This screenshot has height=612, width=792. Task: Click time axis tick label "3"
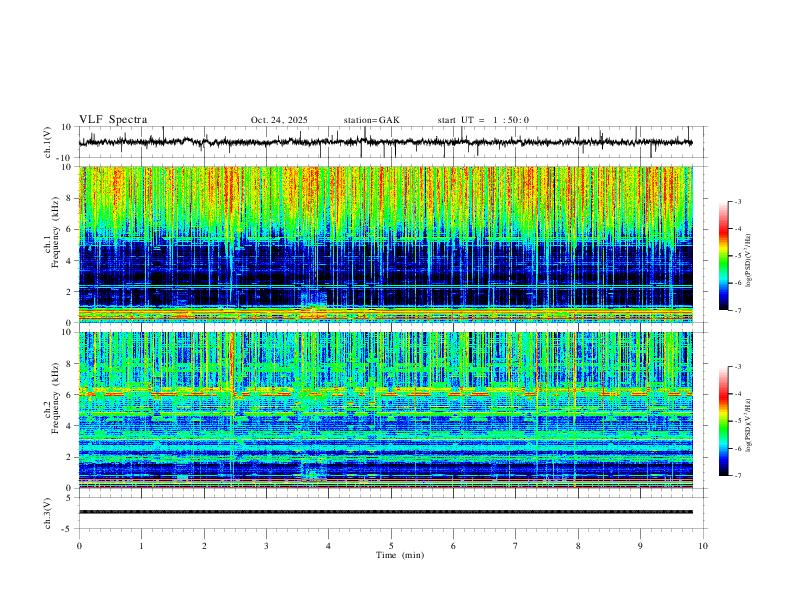[x=266, y=546]
